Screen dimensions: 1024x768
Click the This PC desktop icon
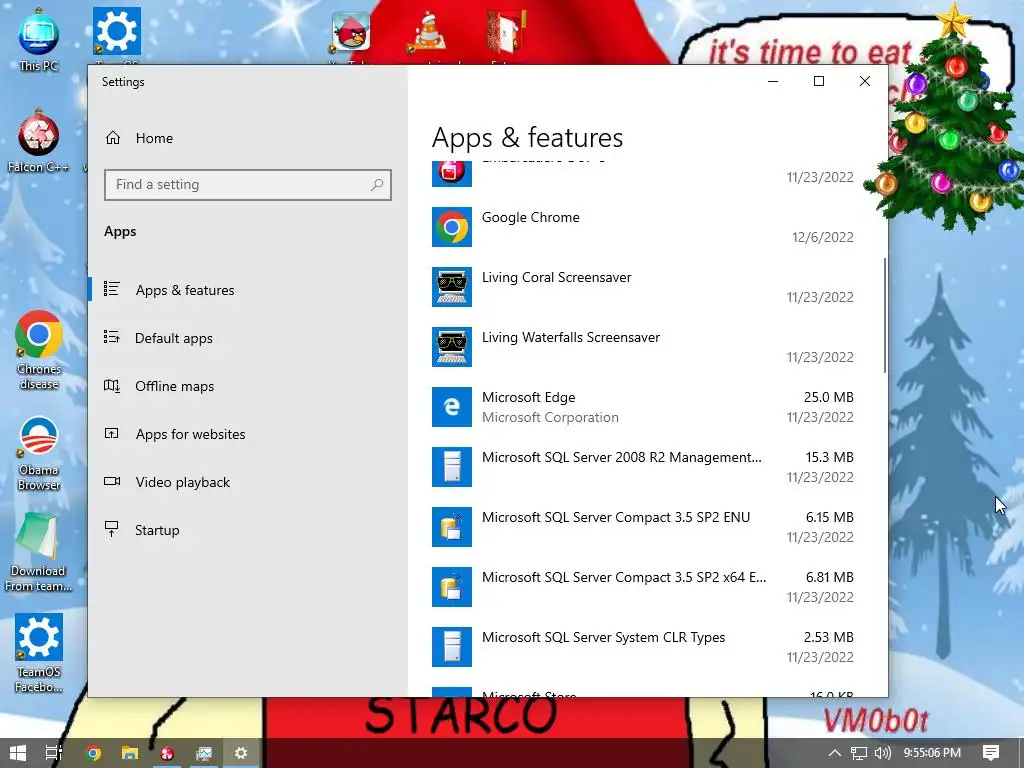39,40
